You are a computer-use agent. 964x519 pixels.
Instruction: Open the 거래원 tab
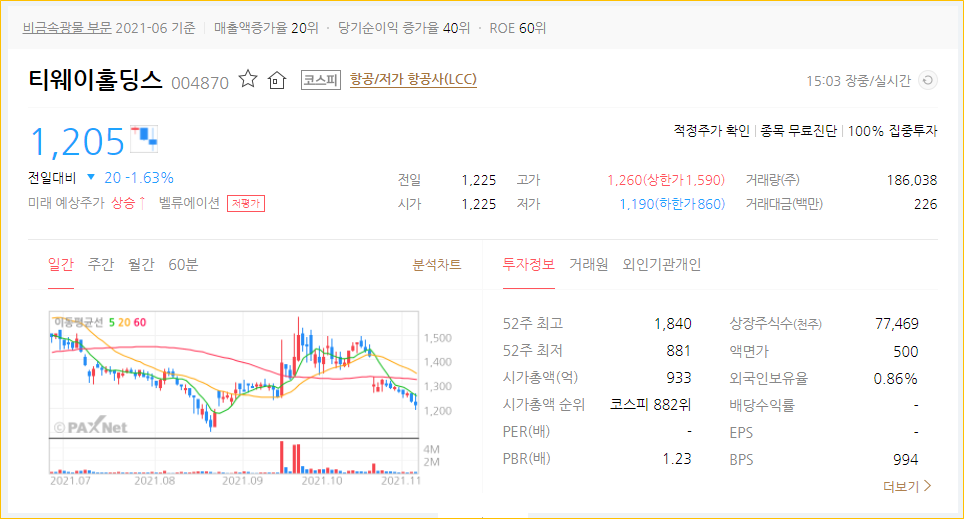(588, 264)
